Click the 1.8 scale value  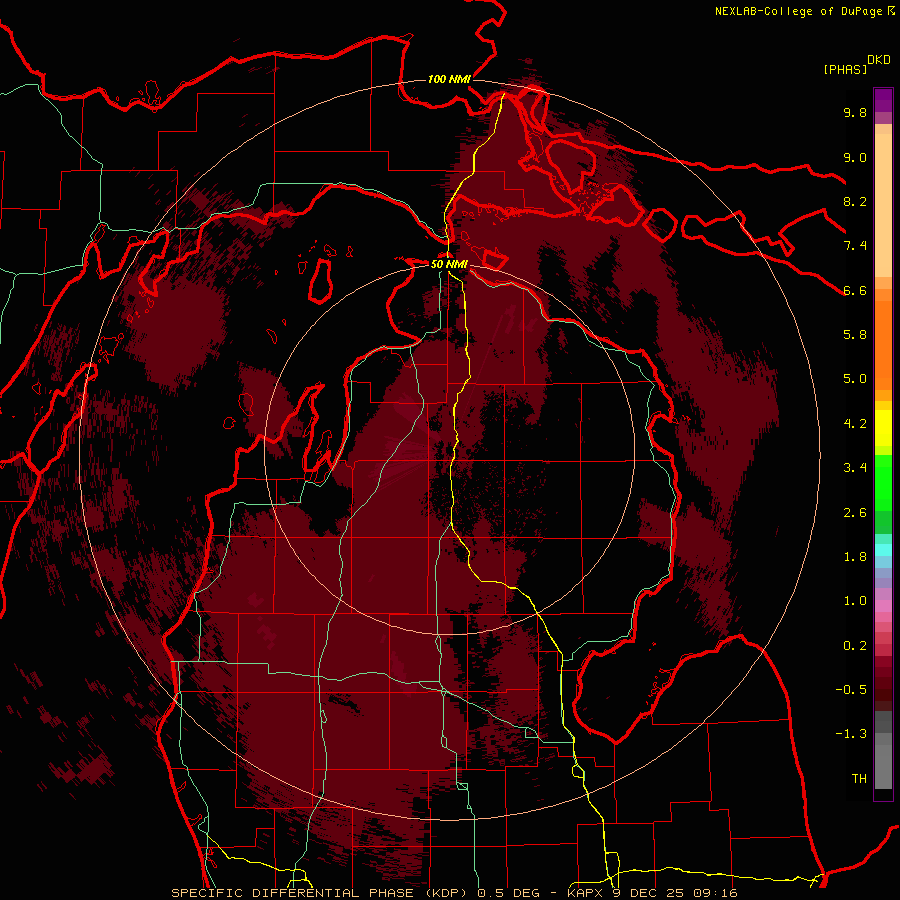pos(855,557)
